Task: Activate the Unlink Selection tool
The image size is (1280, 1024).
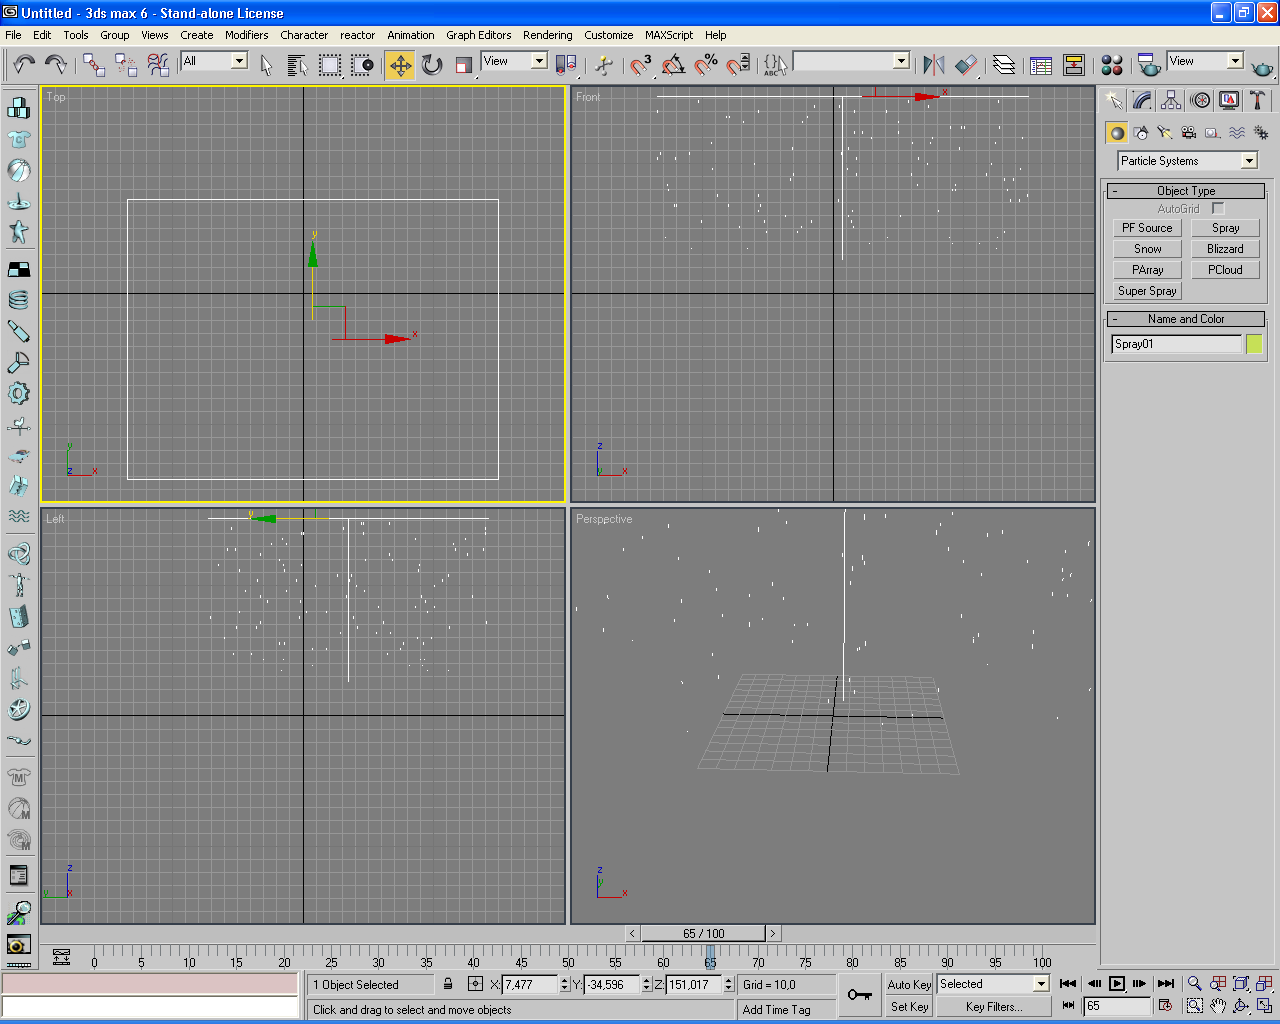Action: pos(126,65)
